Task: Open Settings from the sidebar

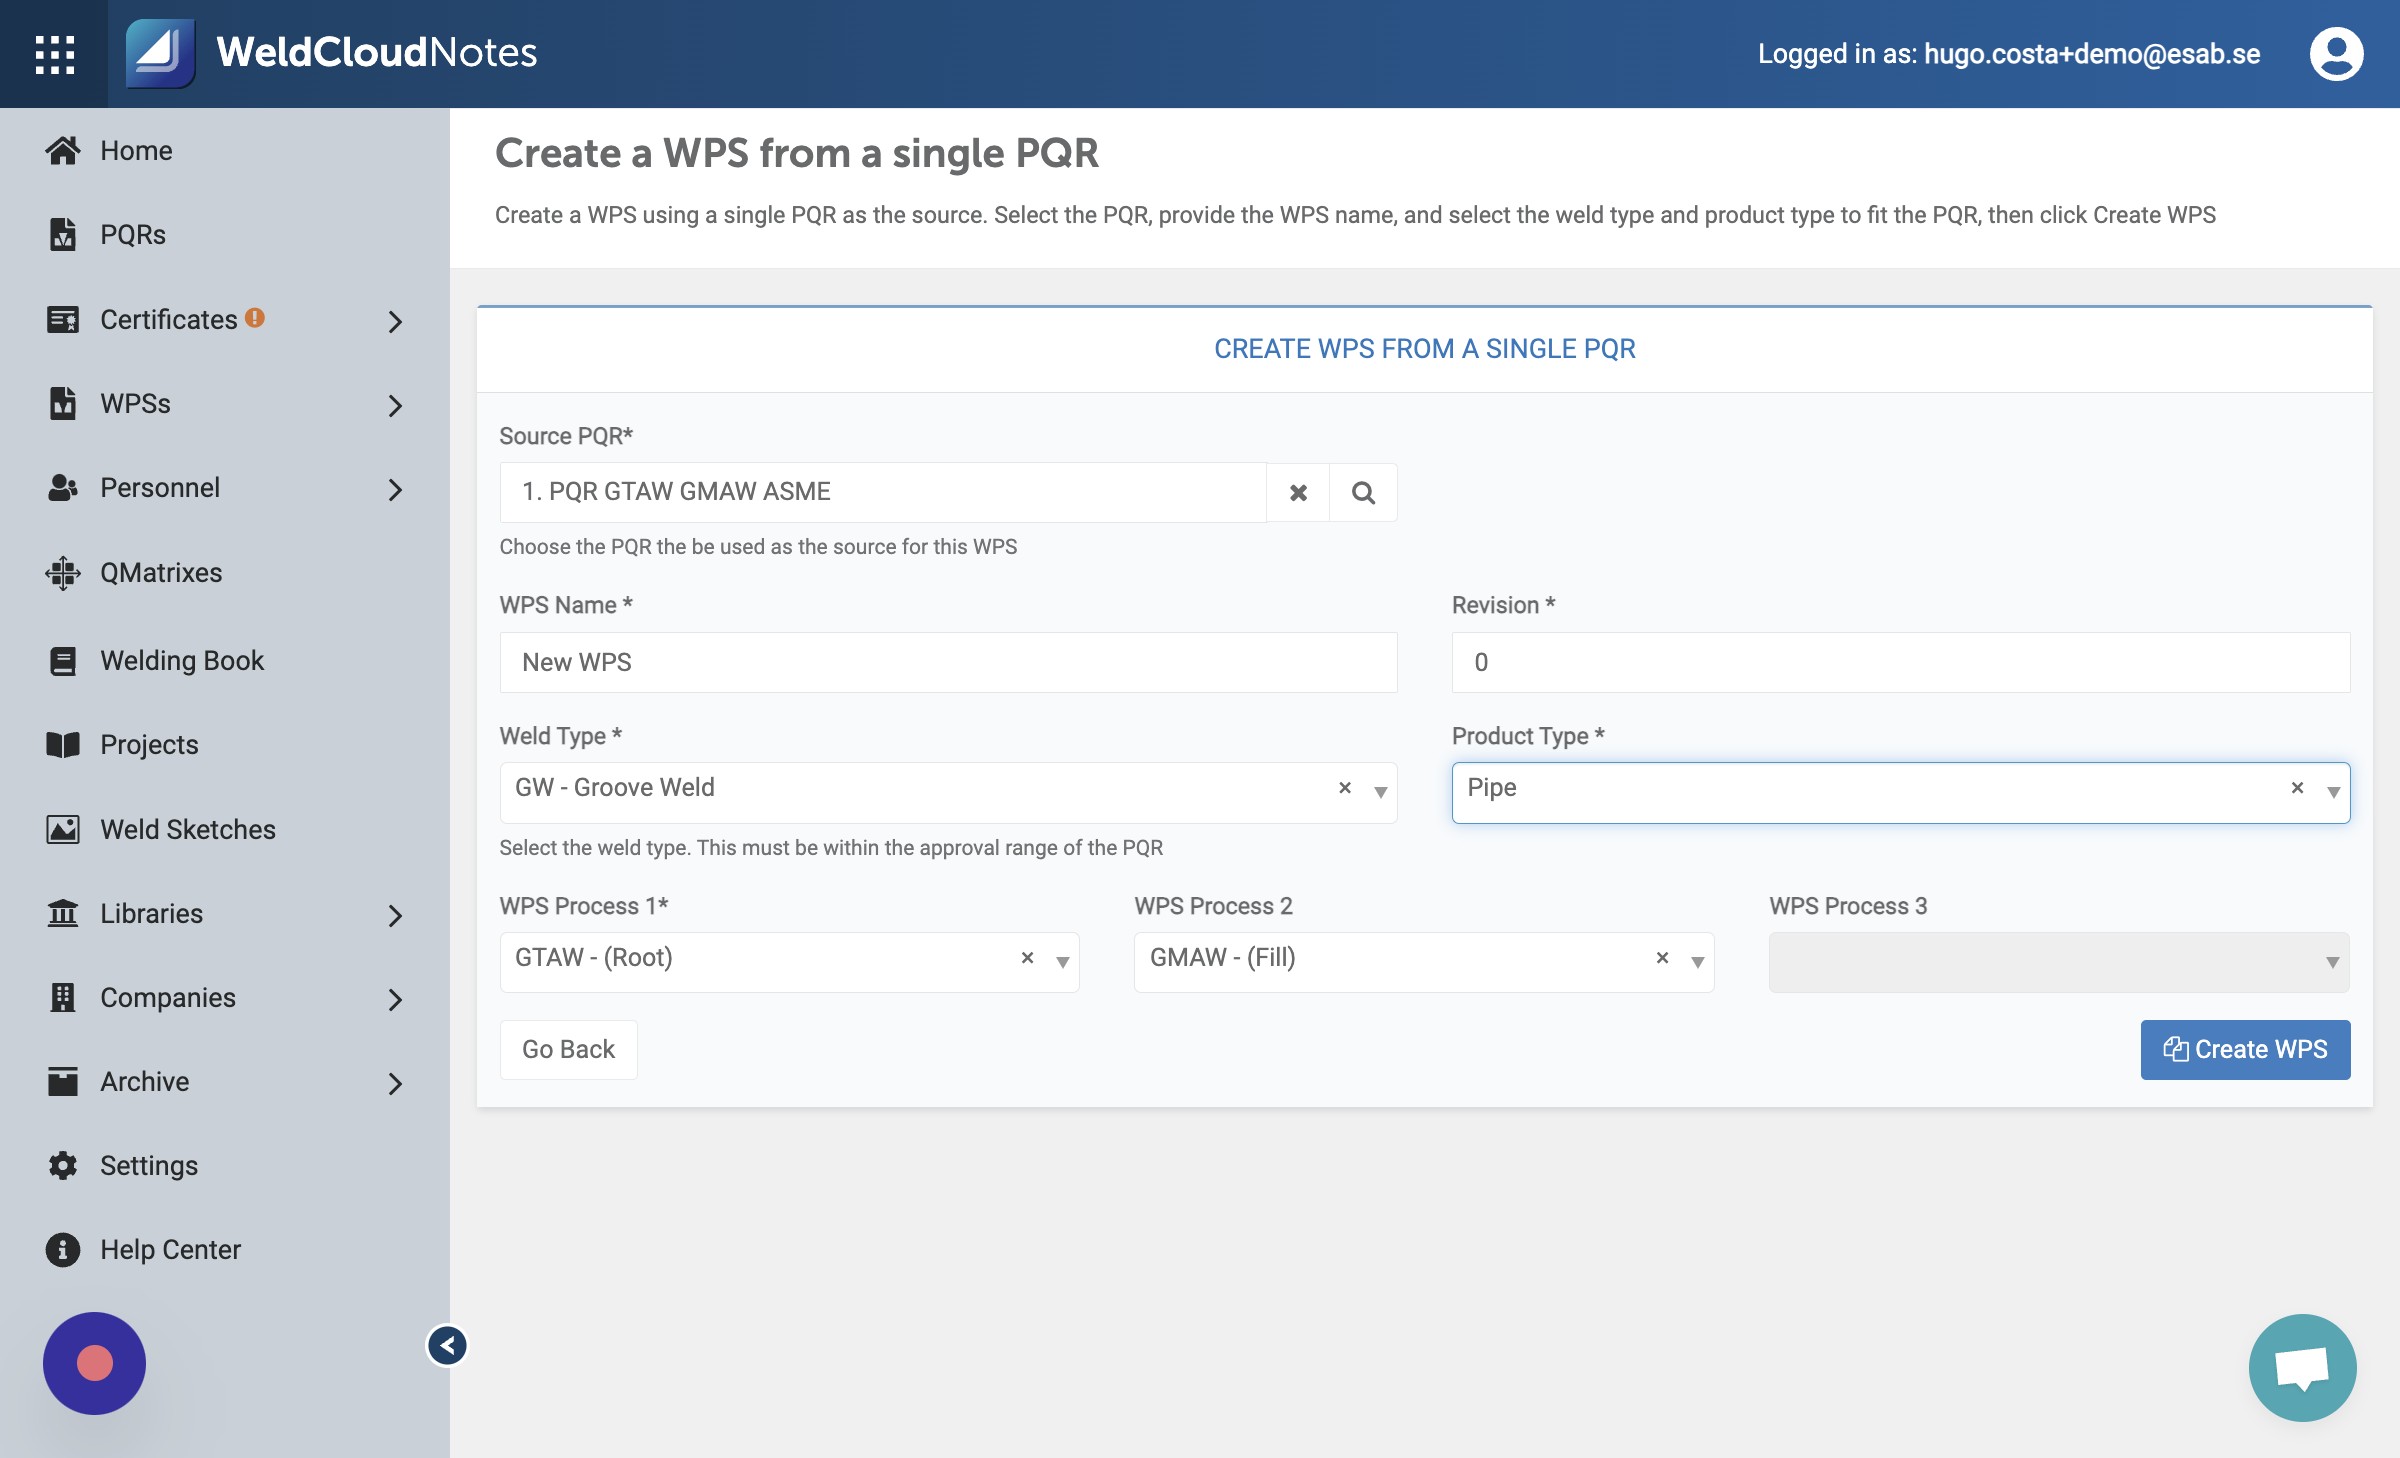Action: [149, 1165]
